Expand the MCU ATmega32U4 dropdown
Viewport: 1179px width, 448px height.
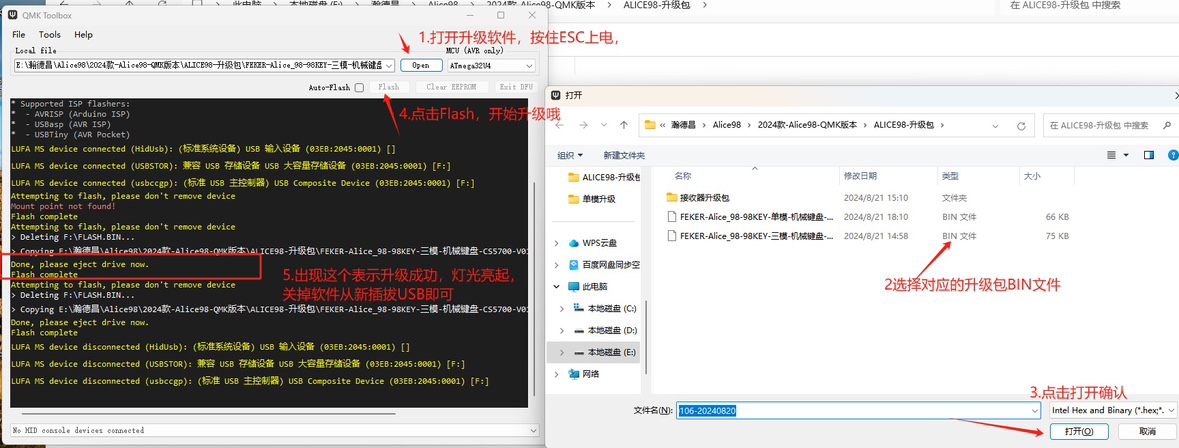pos(528,65)
